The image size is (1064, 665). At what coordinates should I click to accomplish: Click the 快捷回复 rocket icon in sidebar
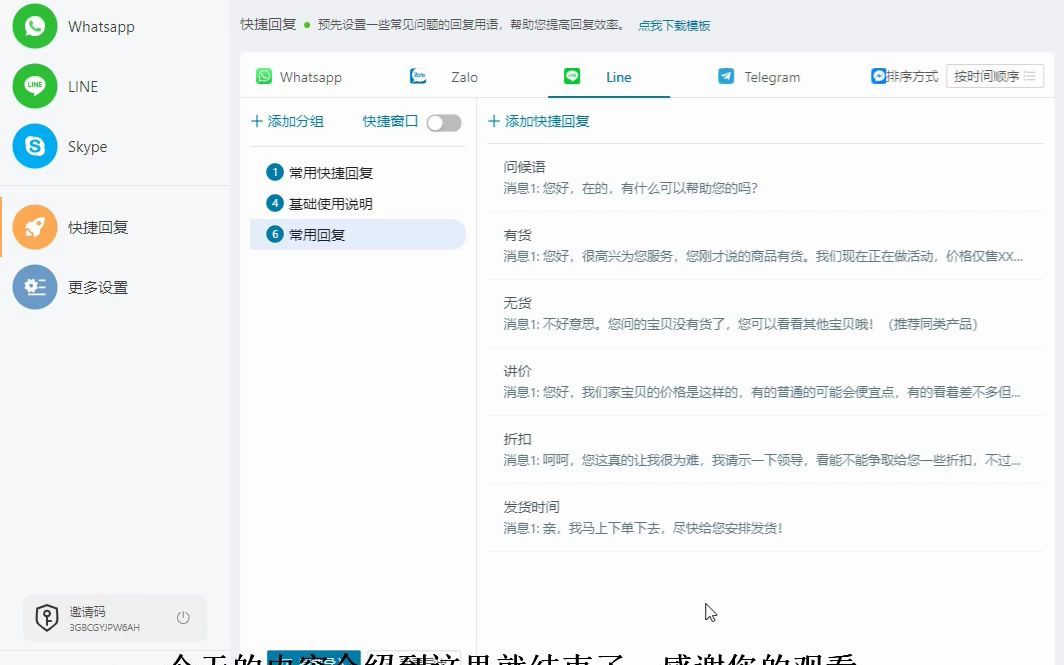click(35, 227)
